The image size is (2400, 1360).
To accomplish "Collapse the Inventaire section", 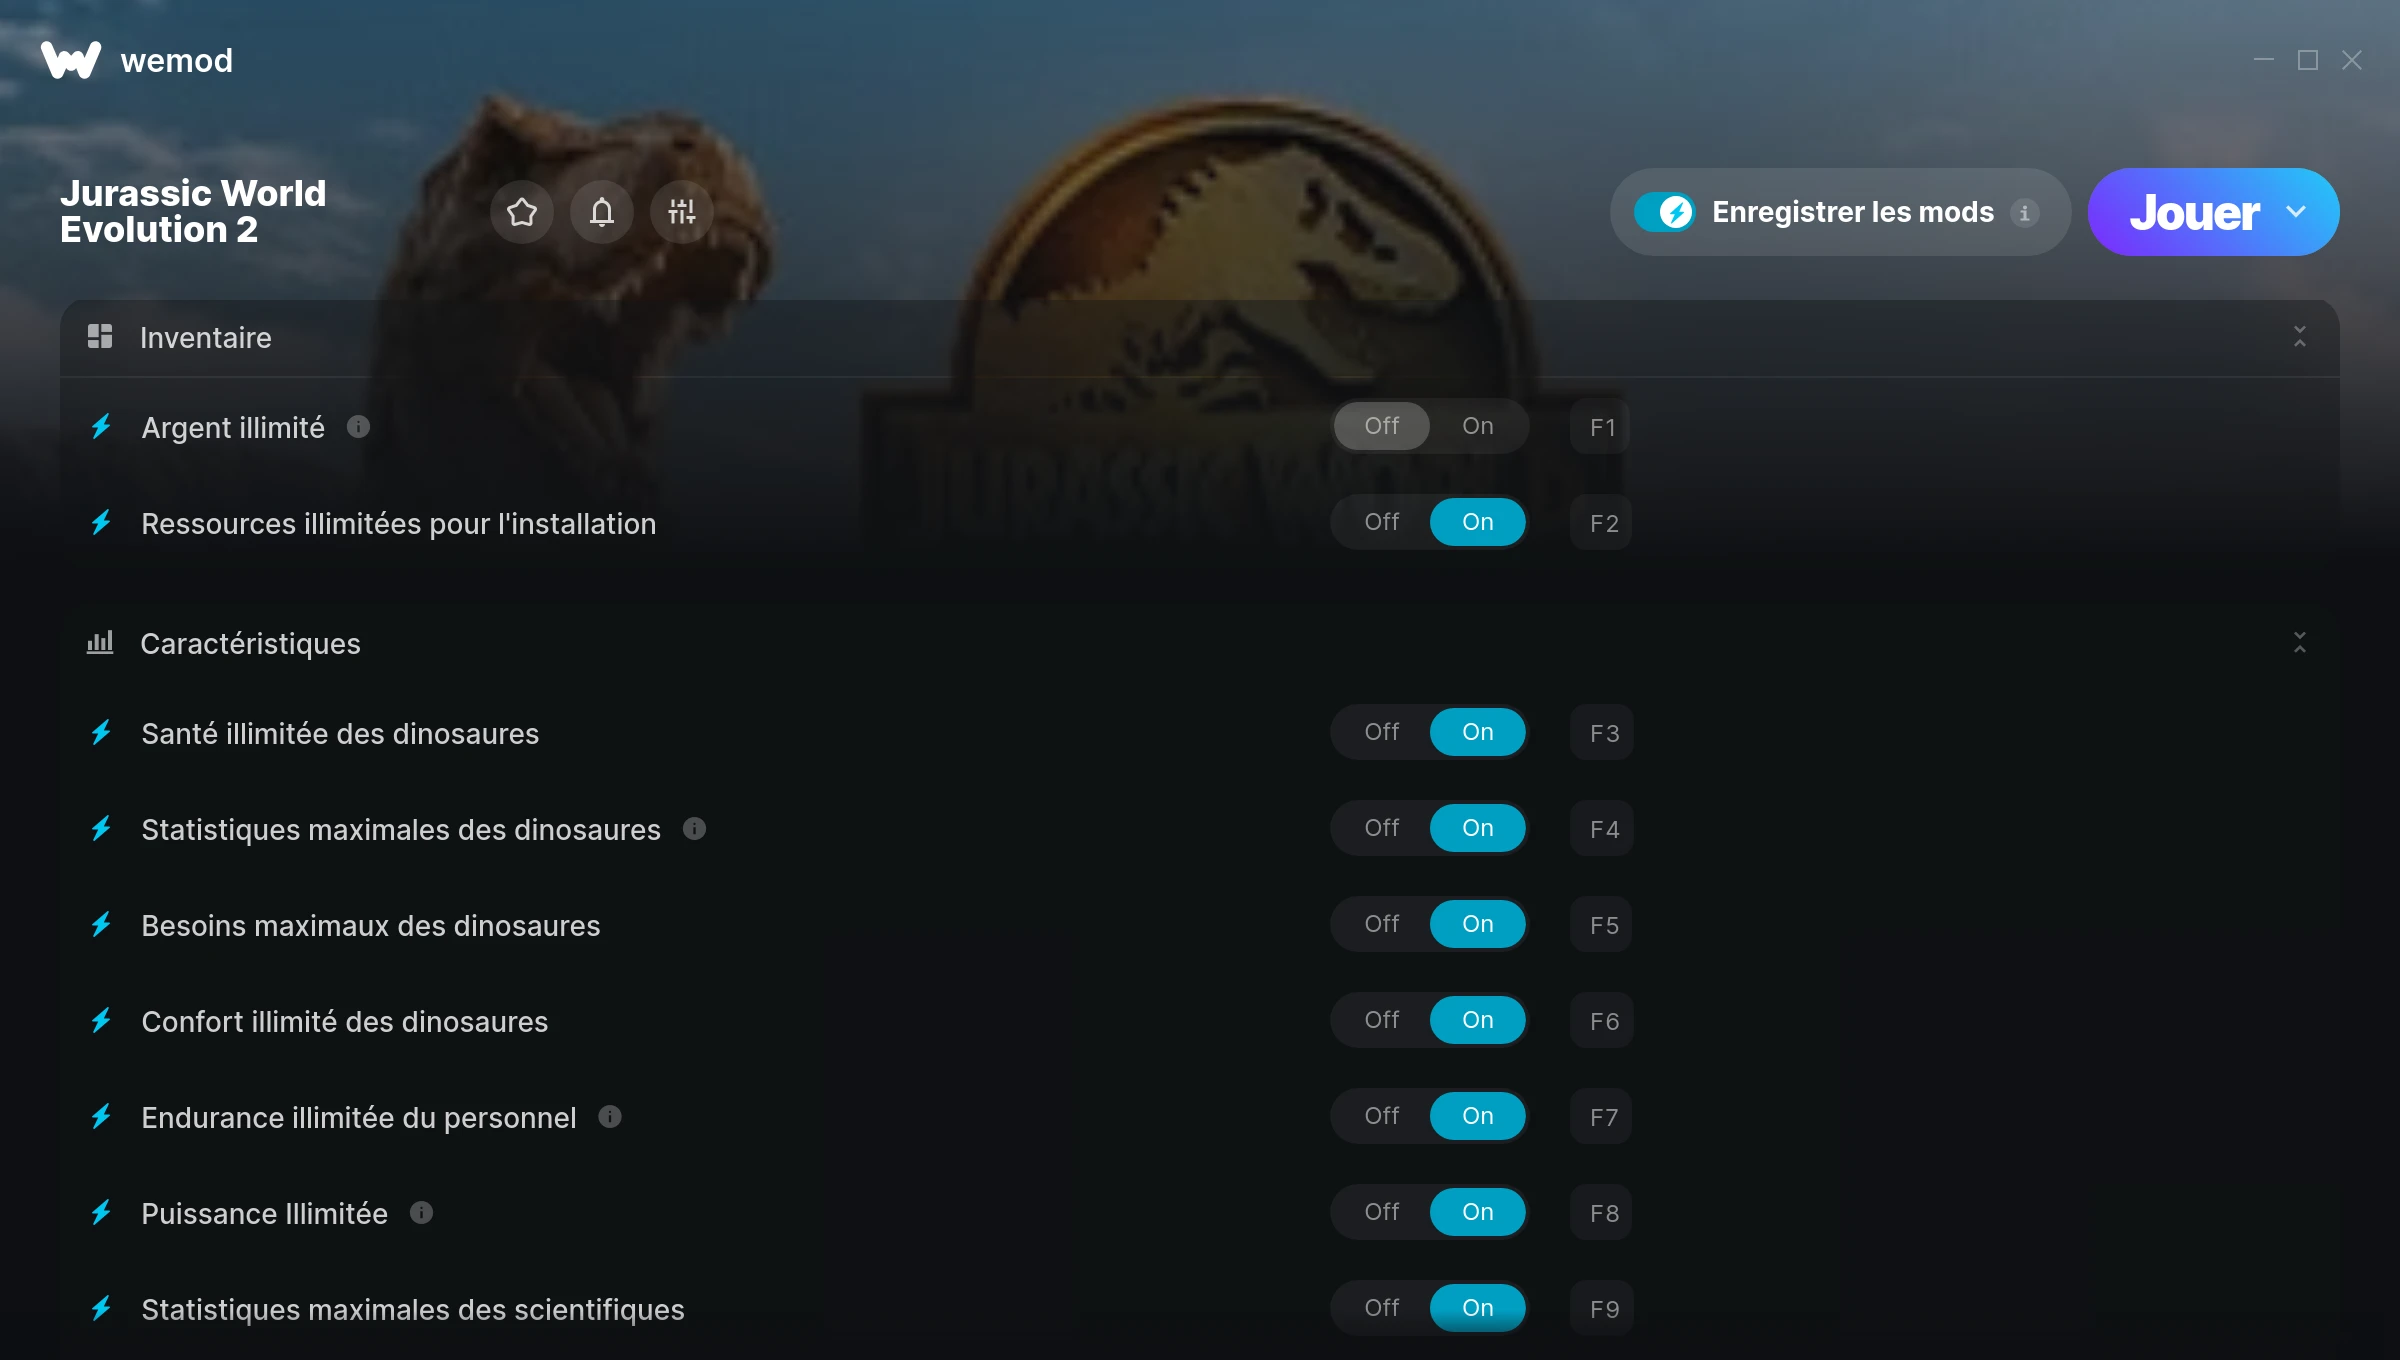I will point(2299,337).
